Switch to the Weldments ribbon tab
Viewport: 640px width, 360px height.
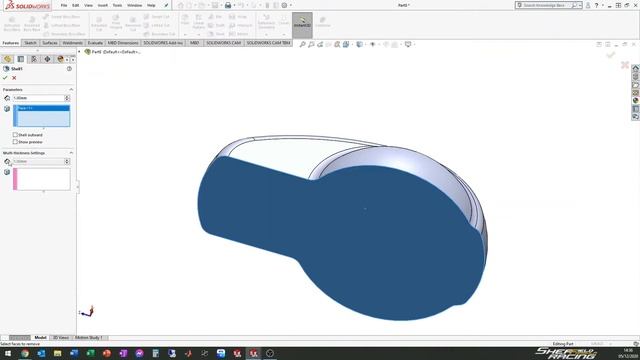(x=73, y=43)
